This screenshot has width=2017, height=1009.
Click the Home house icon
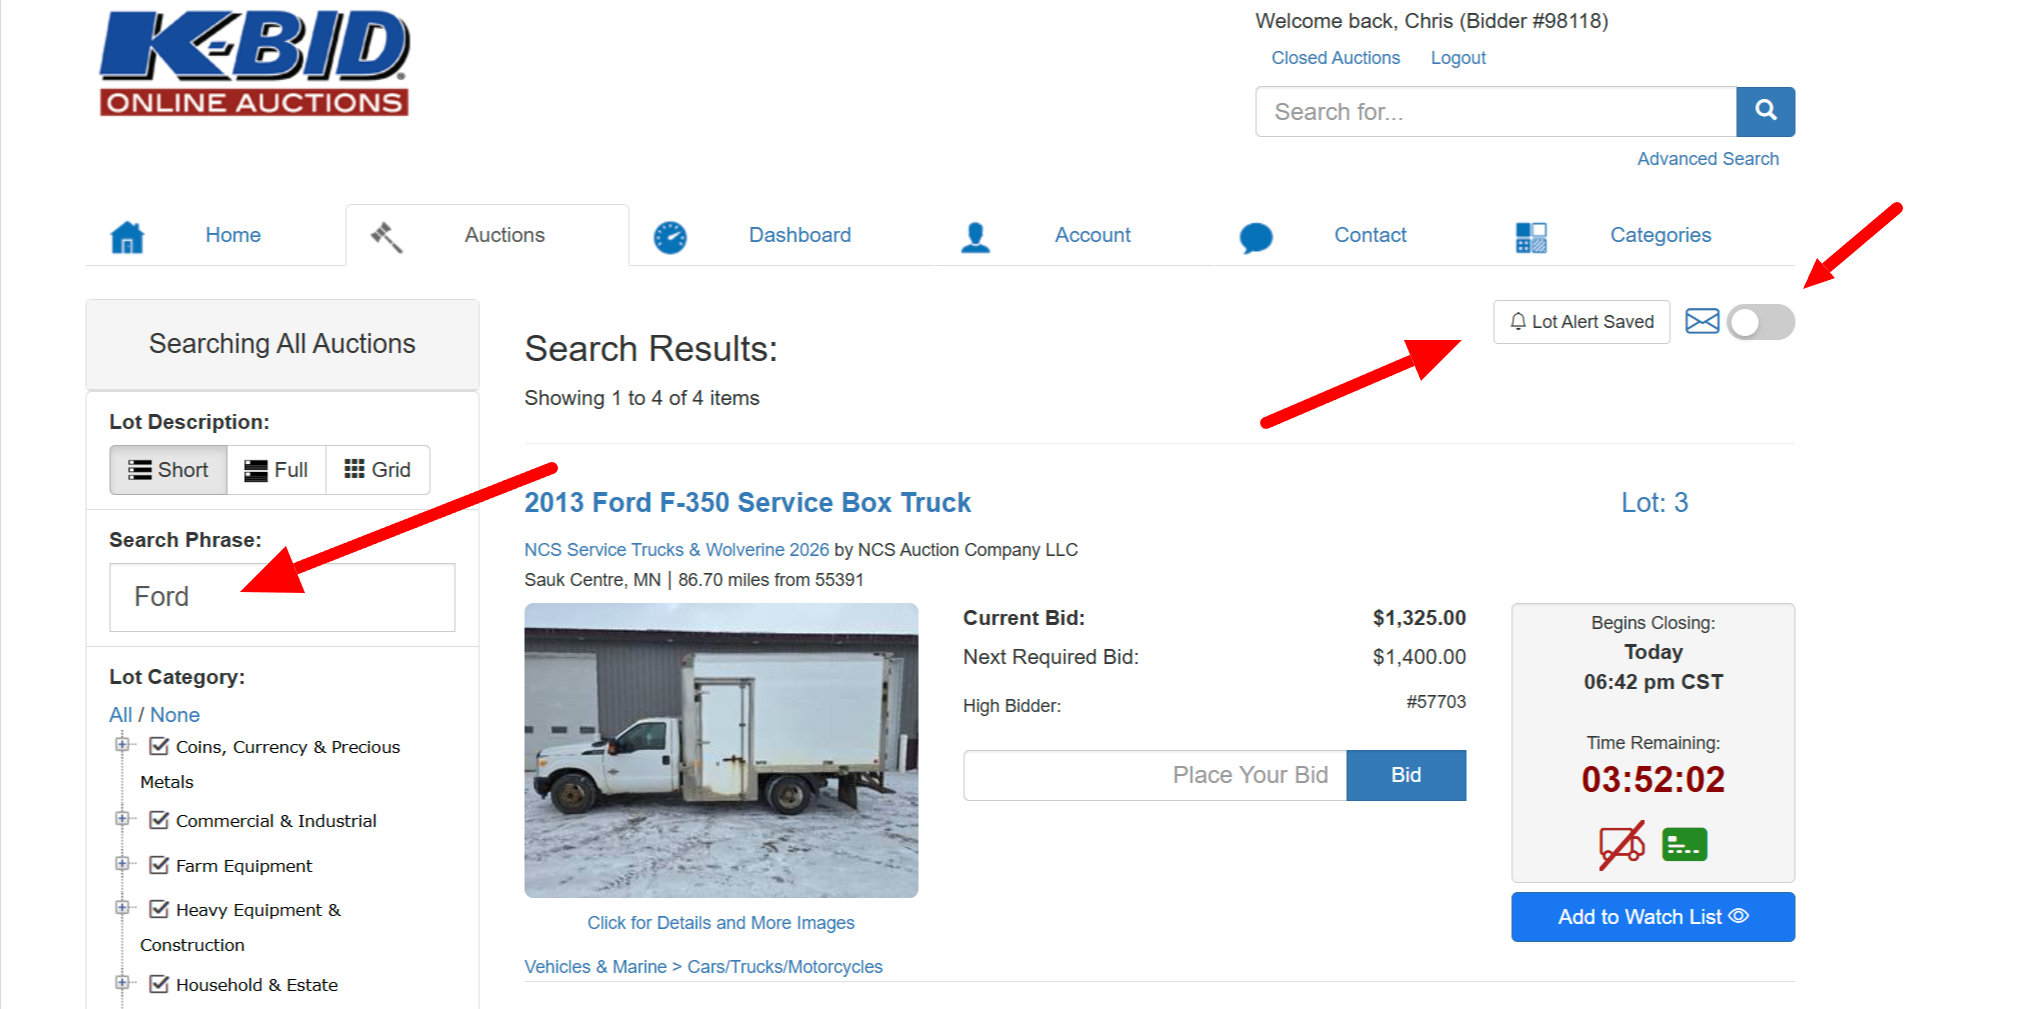pos(127,237)
